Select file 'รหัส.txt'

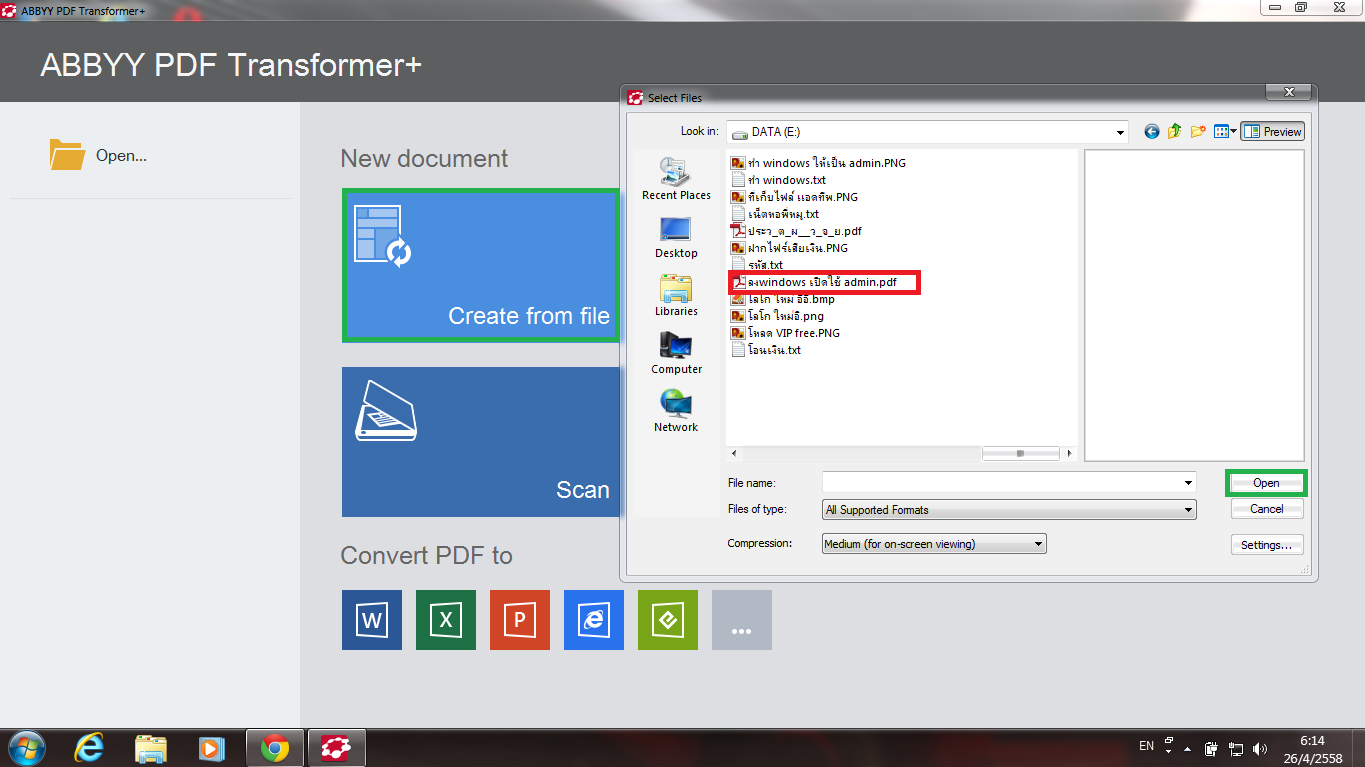pyautogui.click(x=757, y=265)
